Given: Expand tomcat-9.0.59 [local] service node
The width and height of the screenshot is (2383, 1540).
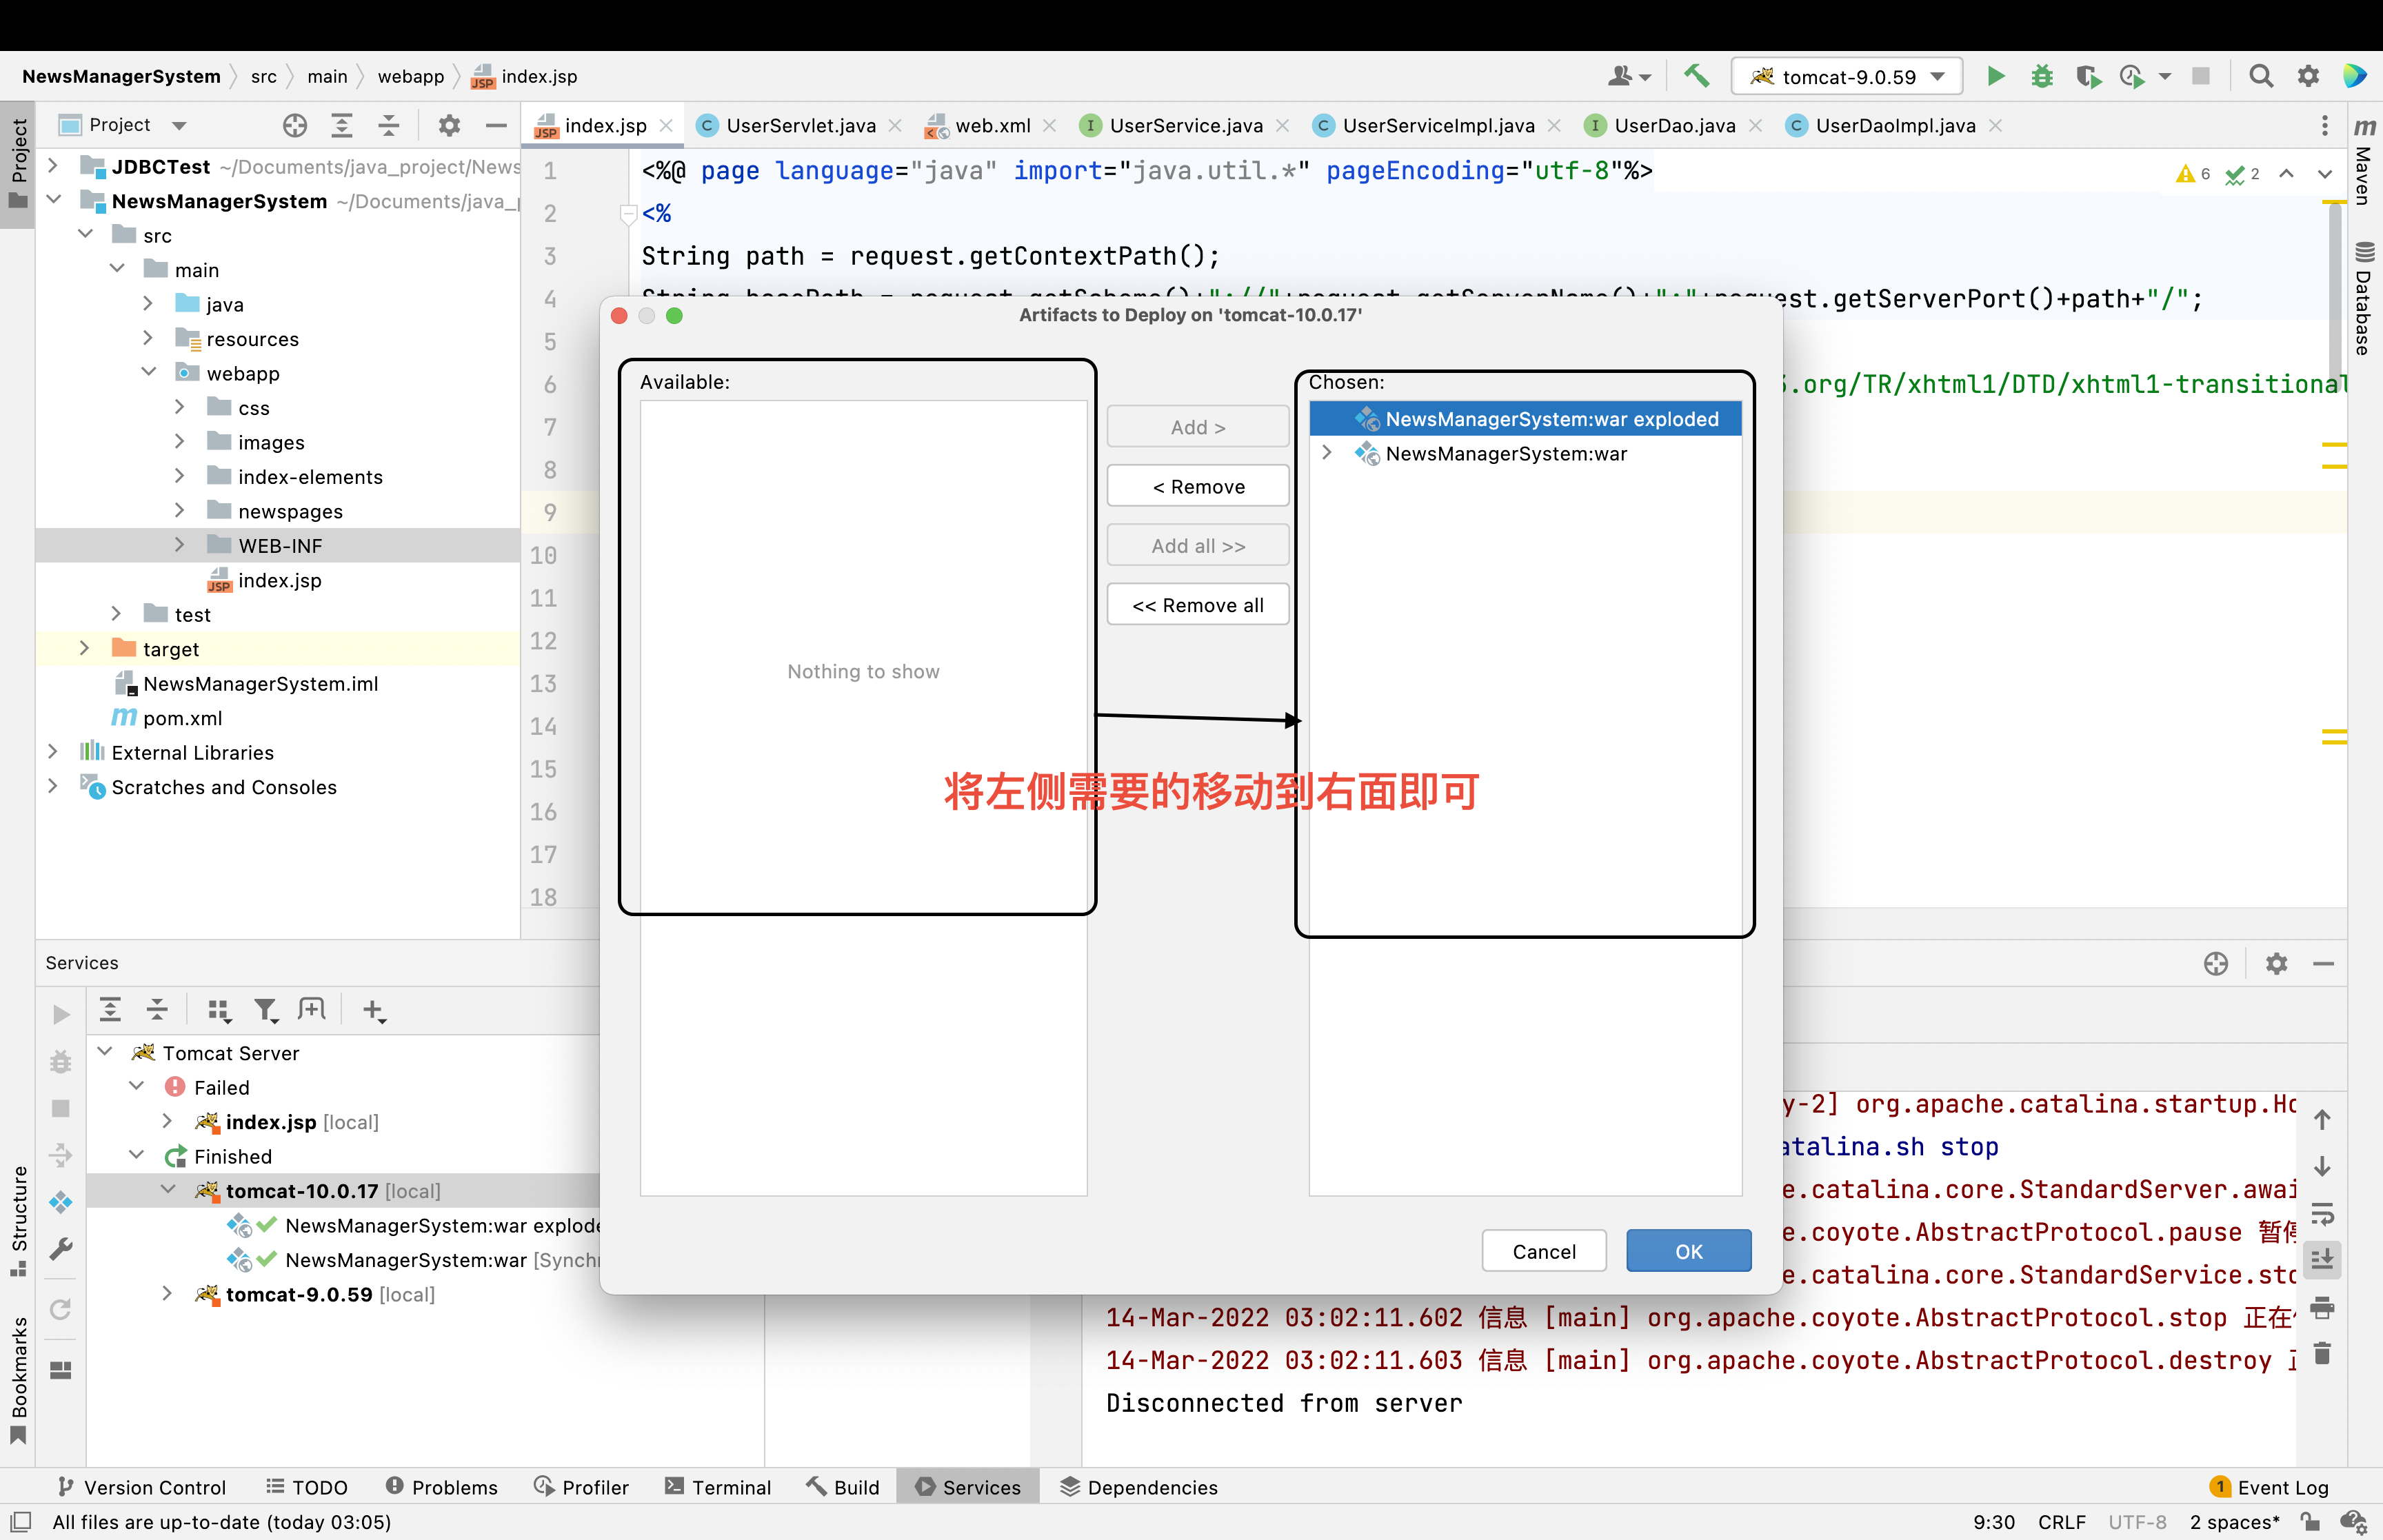Looking at the screenshot, I should [167, 1293].
